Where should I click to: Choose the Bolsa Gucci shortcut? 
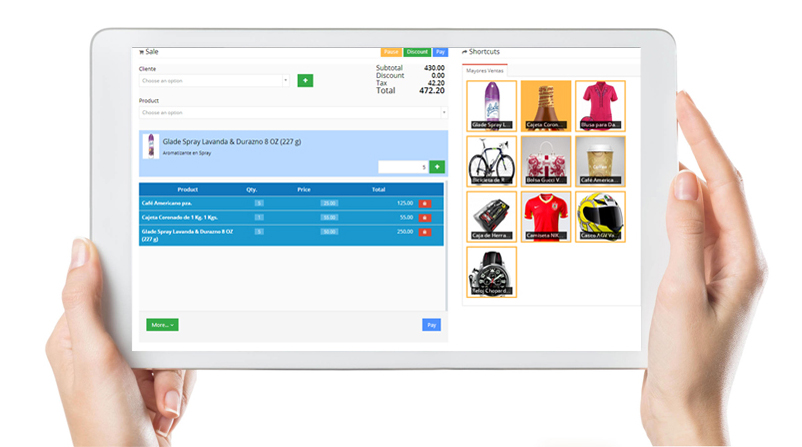[x=546, y=161]
